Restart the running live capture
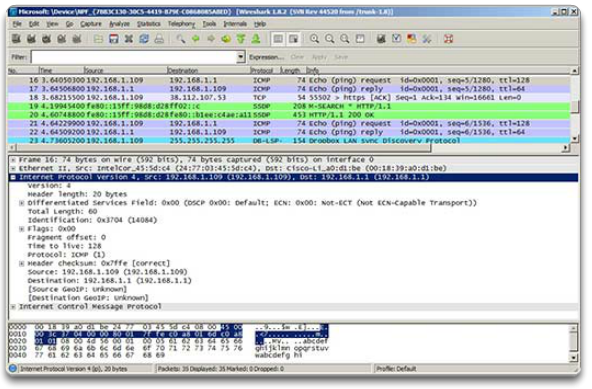This screenshot has height=389, width=592. click(x=77, y=39)
